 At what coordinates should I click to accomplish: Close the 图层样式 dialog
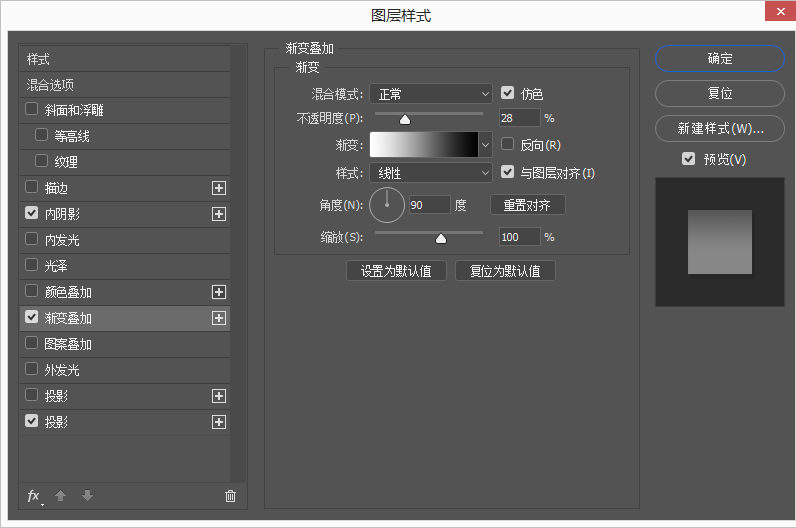tap(781, 11)
